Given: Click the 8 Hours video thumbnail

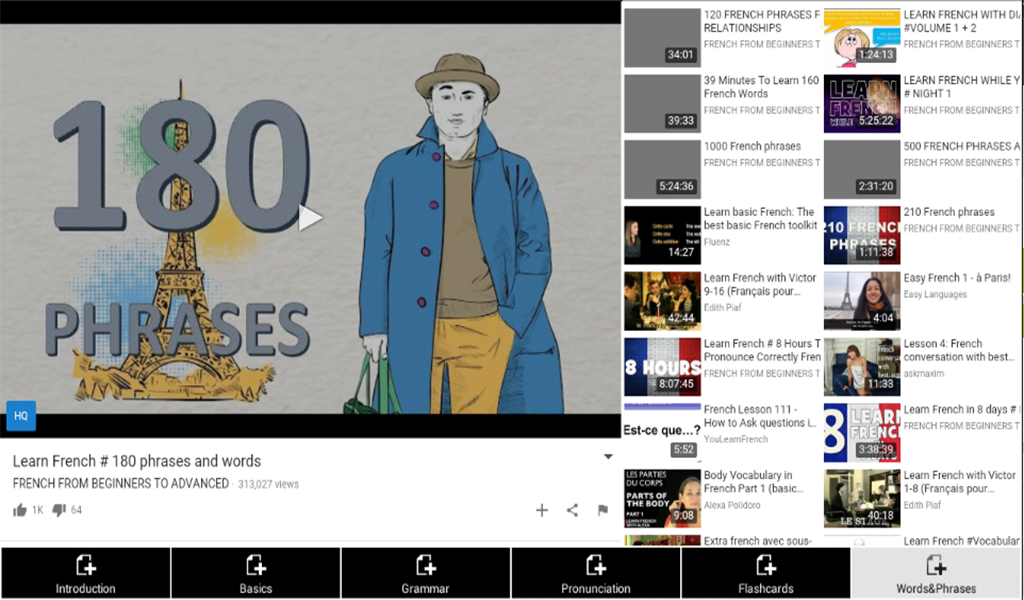Looking at the screenshot, I should click(x=662, y=367).
